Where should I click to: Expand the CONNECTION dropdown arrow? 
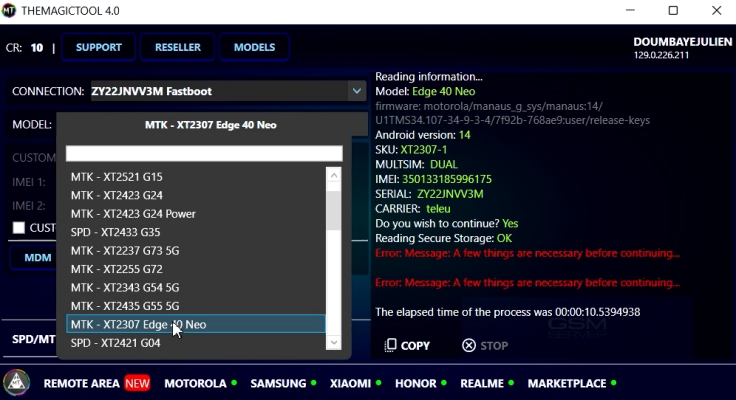click(x=357, y=91)
